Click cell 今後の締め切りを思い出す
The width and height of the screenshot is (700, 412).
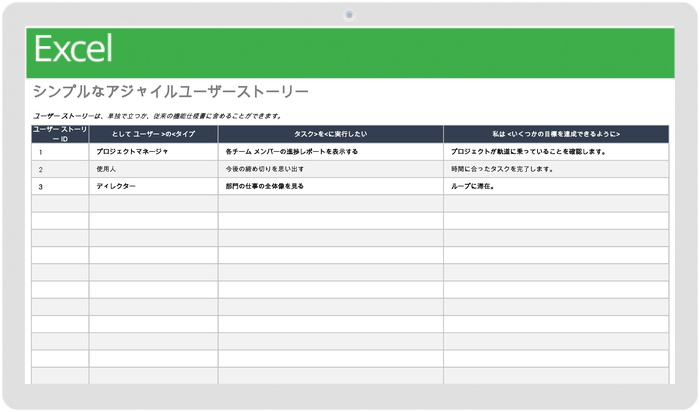(x=331, y=169)
